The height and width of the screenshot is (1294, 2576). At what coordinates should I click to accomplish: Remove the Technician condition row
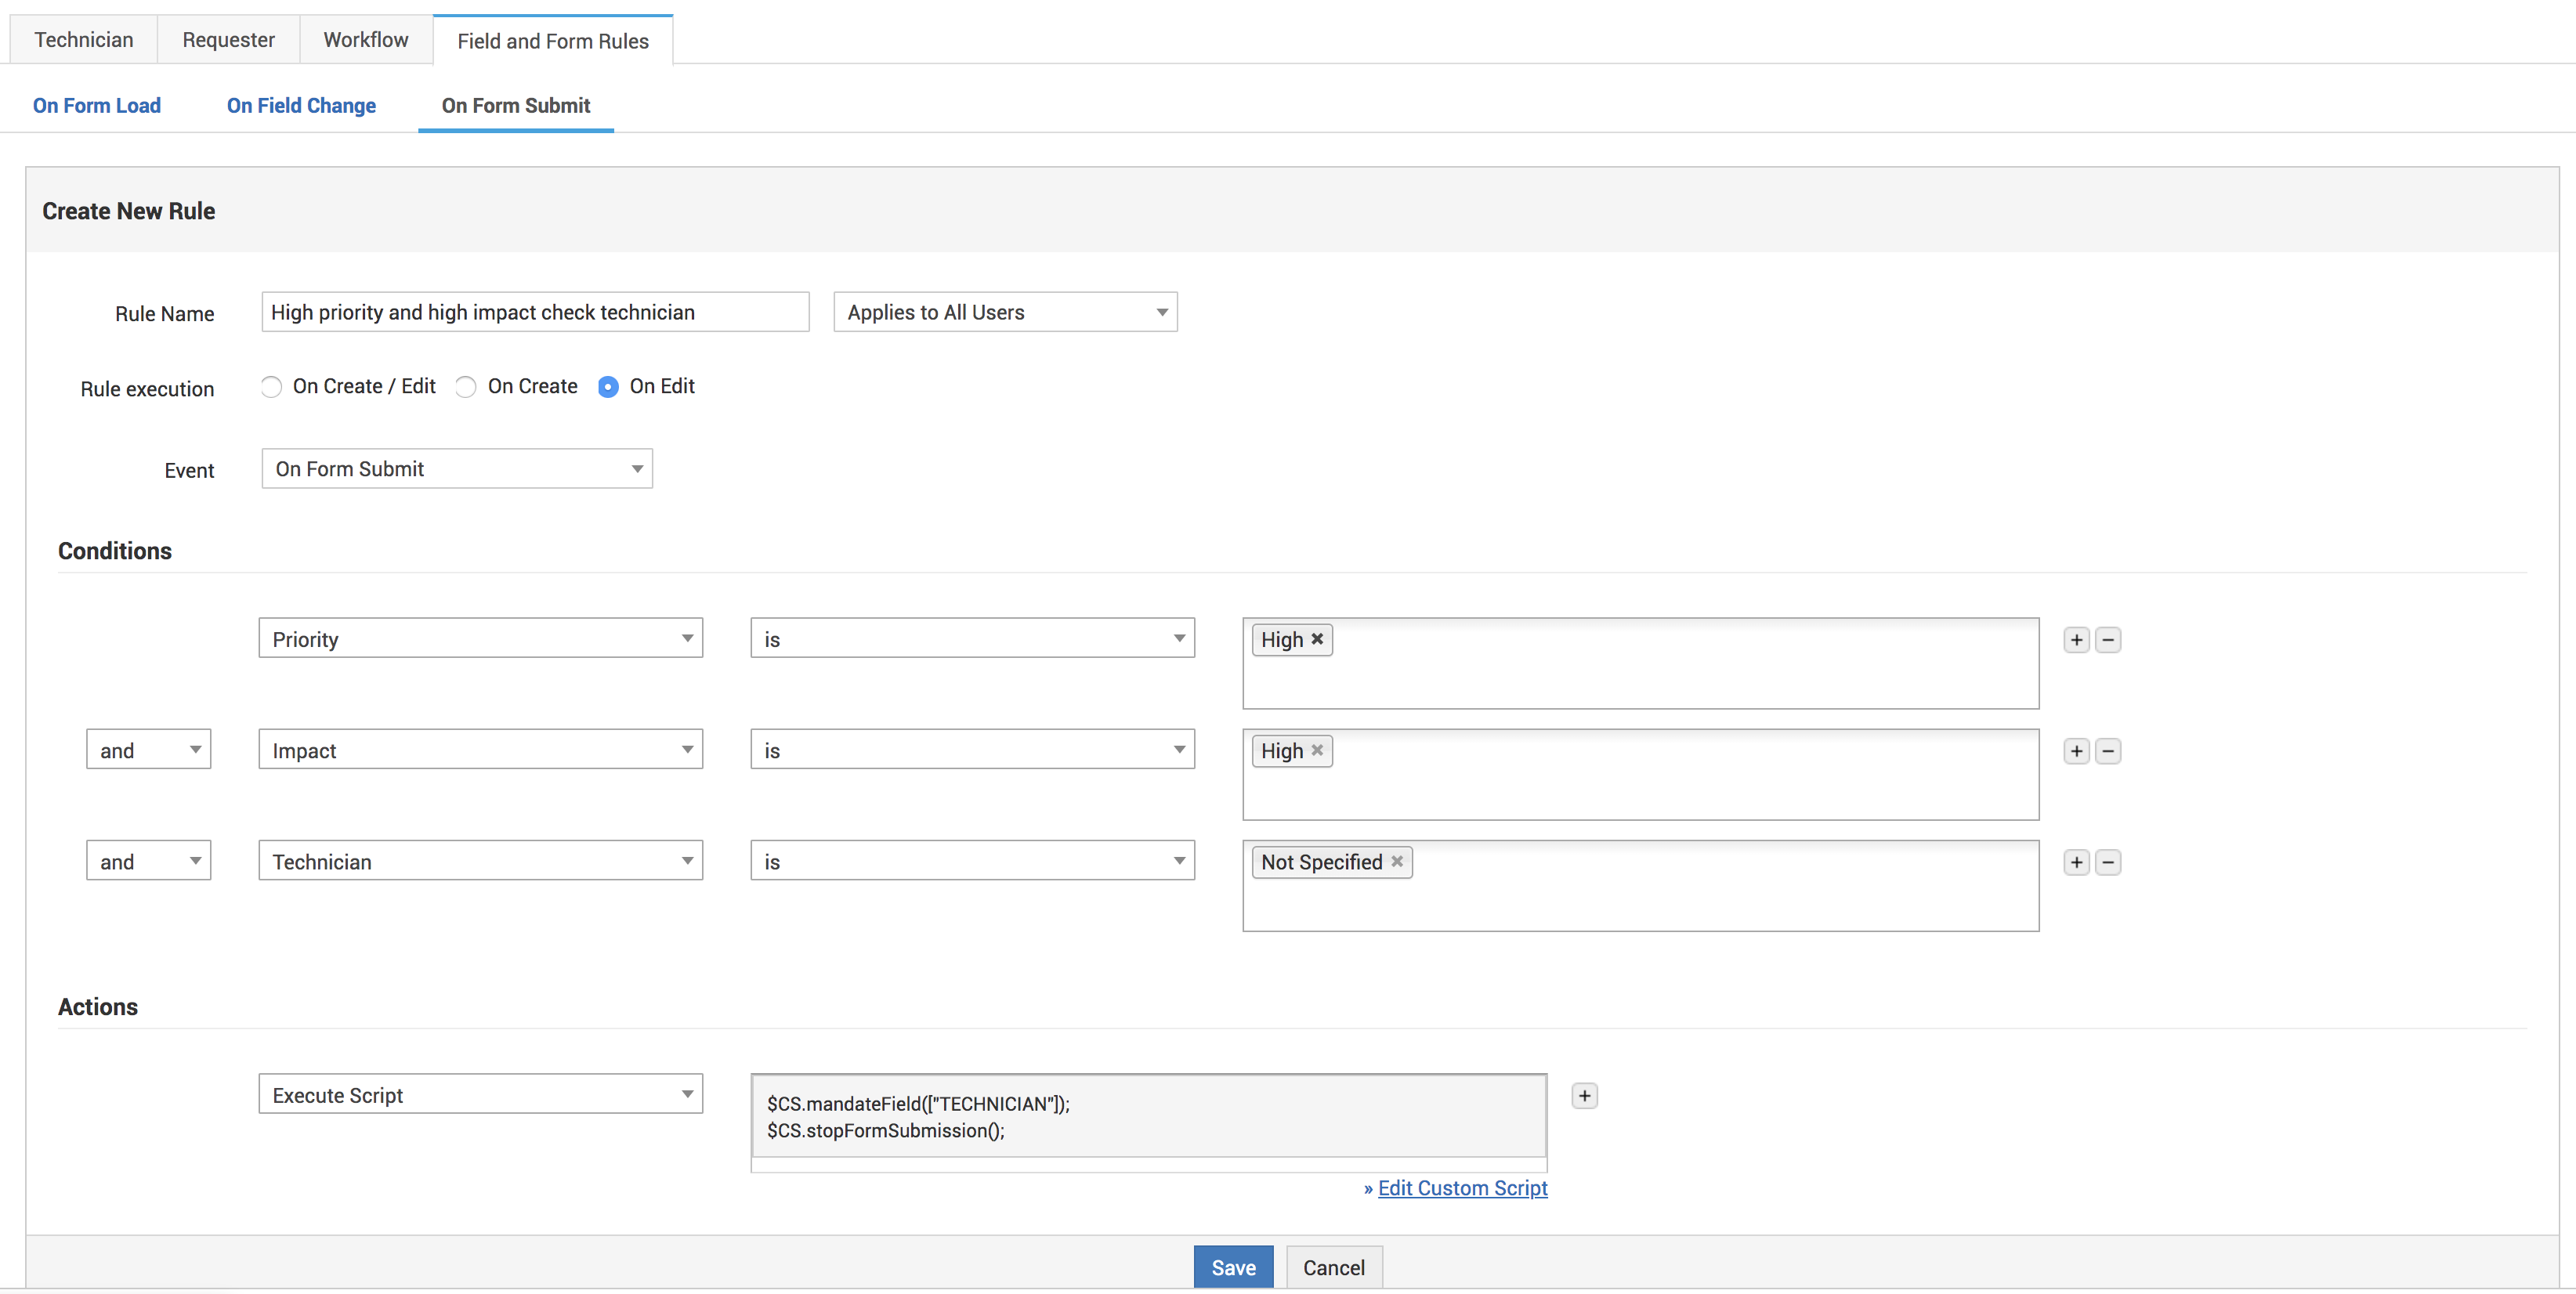2108,862
